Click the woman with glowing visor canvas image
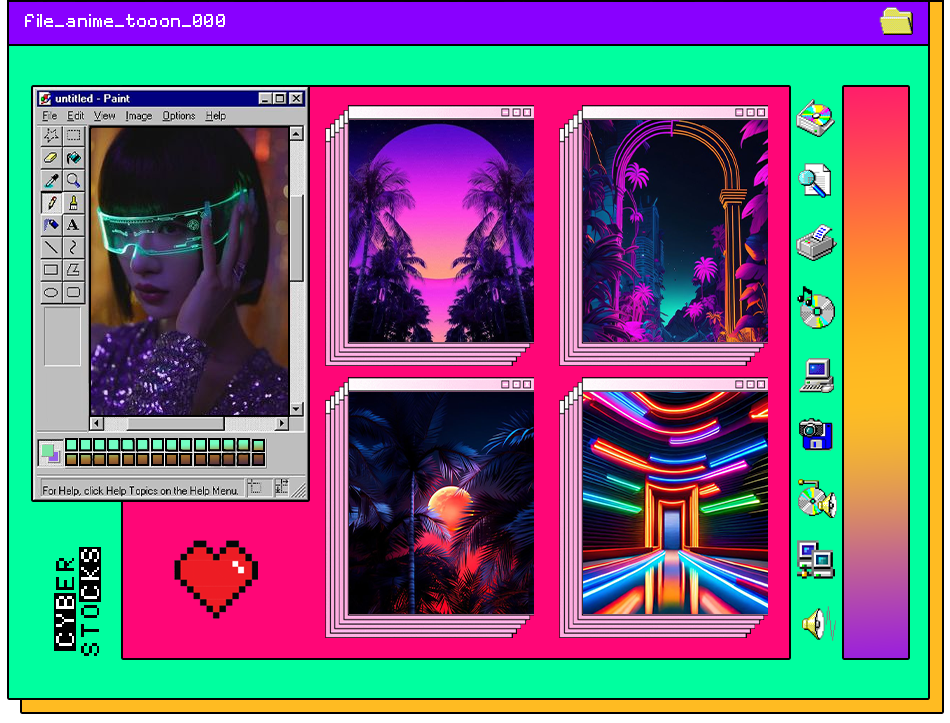The height and width of the screenshot is (723, 950). click(x=190, y=271)
